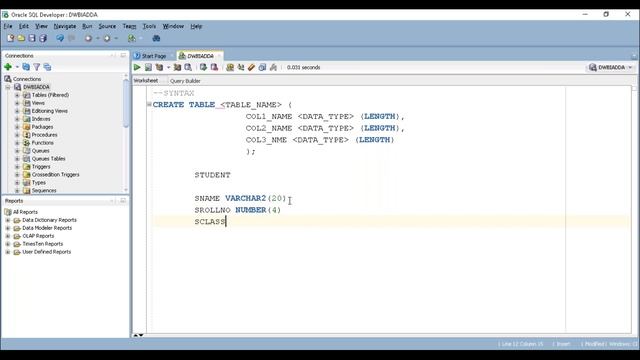Select the Indexes tree item
Screen dimensions: 640x360
41,119
